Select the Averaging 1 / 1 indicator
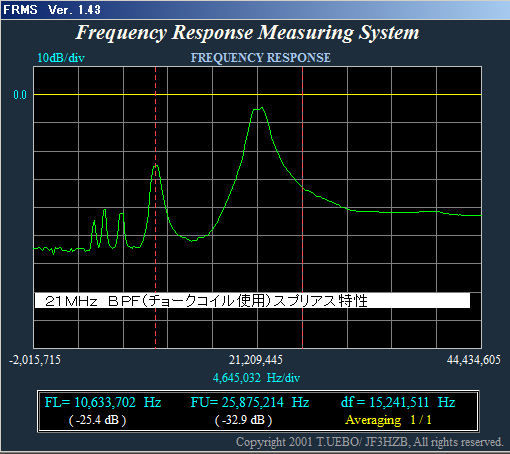Viewport: 510px width, 454px height. pos(388,420)
